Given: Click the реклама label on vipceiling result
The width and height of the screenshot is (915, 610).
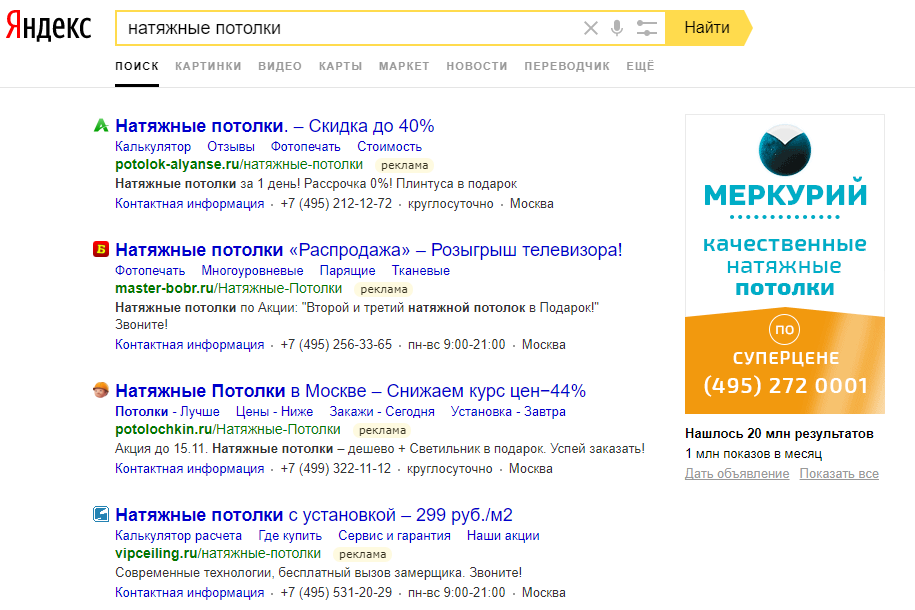Looking at the screenshot, I should point(362,554).
